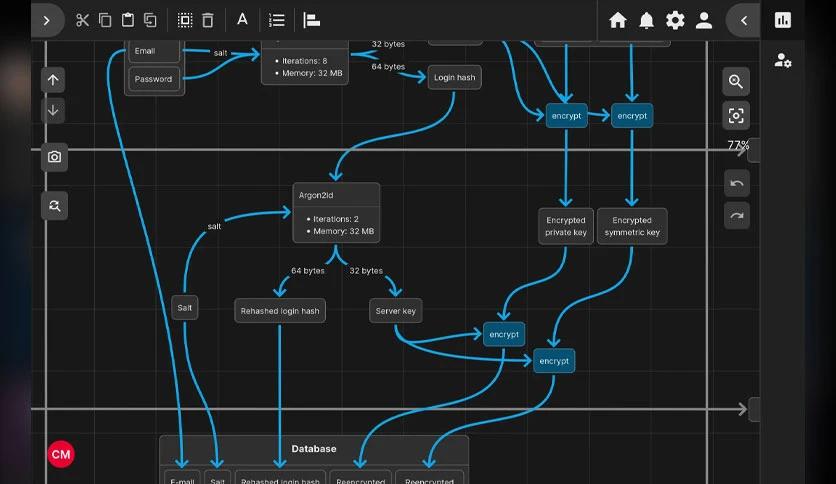Click the clipboard paste icon
The height and width of the screenshot is (484, 836).
point(128,20)
